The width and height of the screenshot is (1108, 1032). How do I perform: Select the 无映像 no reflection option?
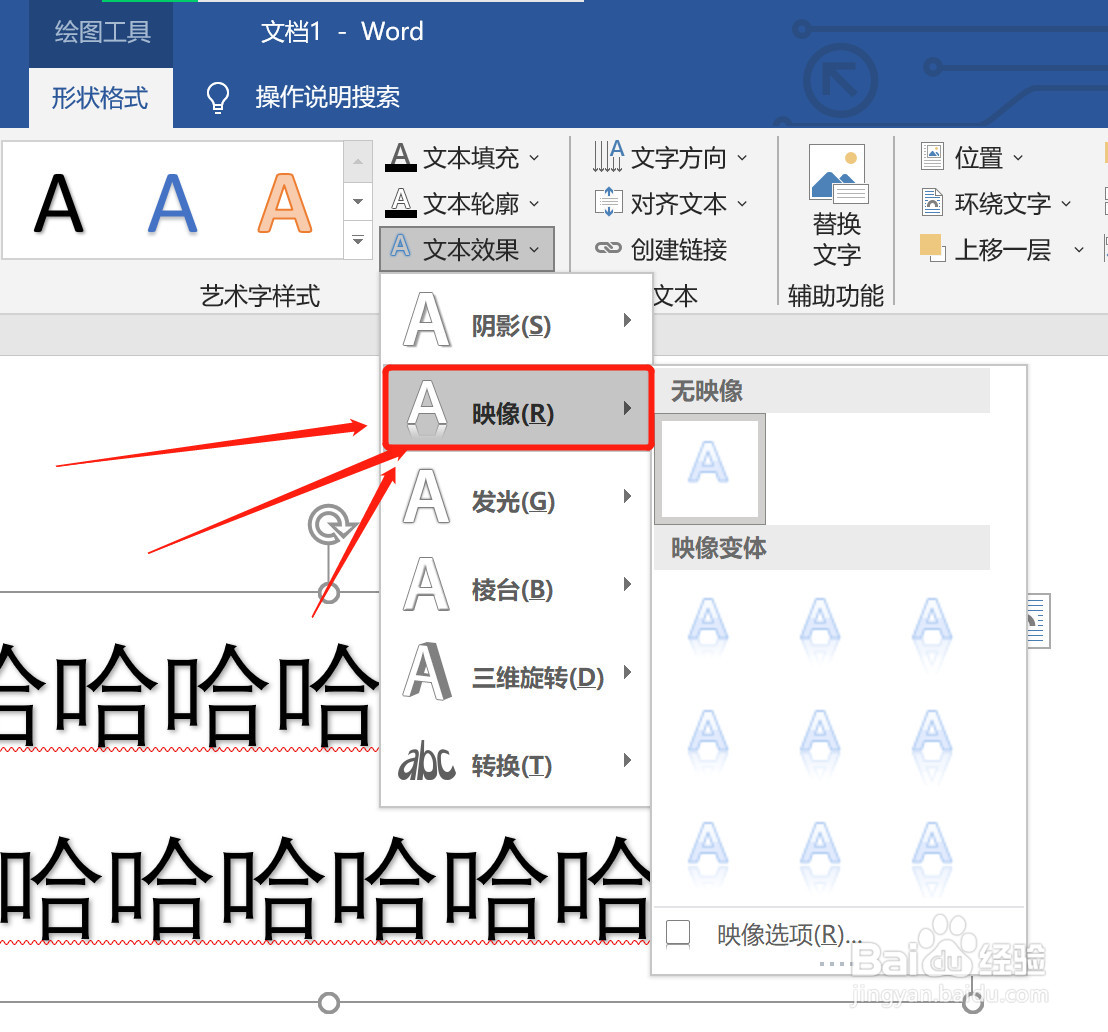coord(710,468)
